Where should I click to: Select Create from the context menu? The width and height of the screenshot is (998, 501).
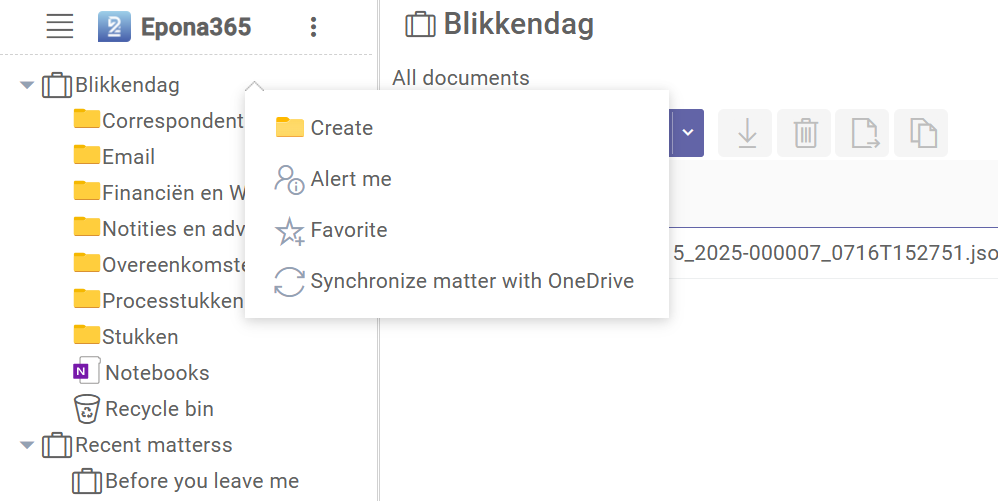click(341, 128)
